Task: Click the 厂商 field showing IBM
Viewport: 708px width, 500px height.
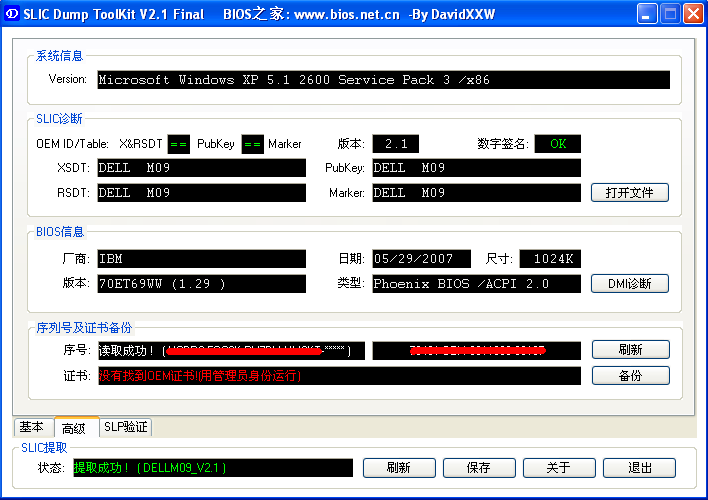Action: coord(201,259)
